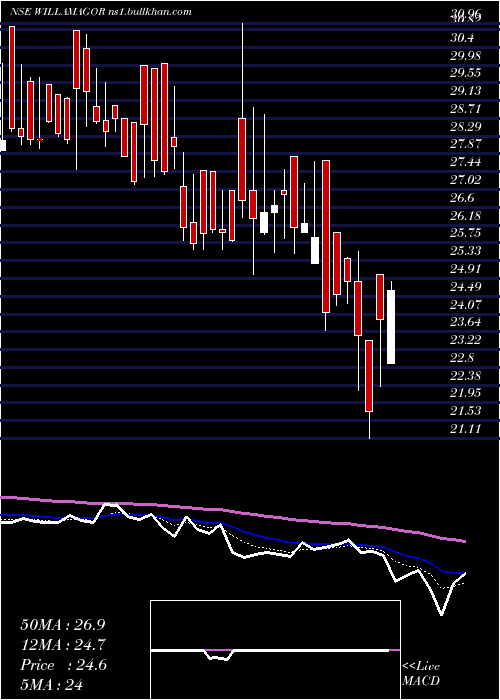Screen dimensions: 500x700
Task: Select the 24.07 price axis label
Action: coord(466,304)
